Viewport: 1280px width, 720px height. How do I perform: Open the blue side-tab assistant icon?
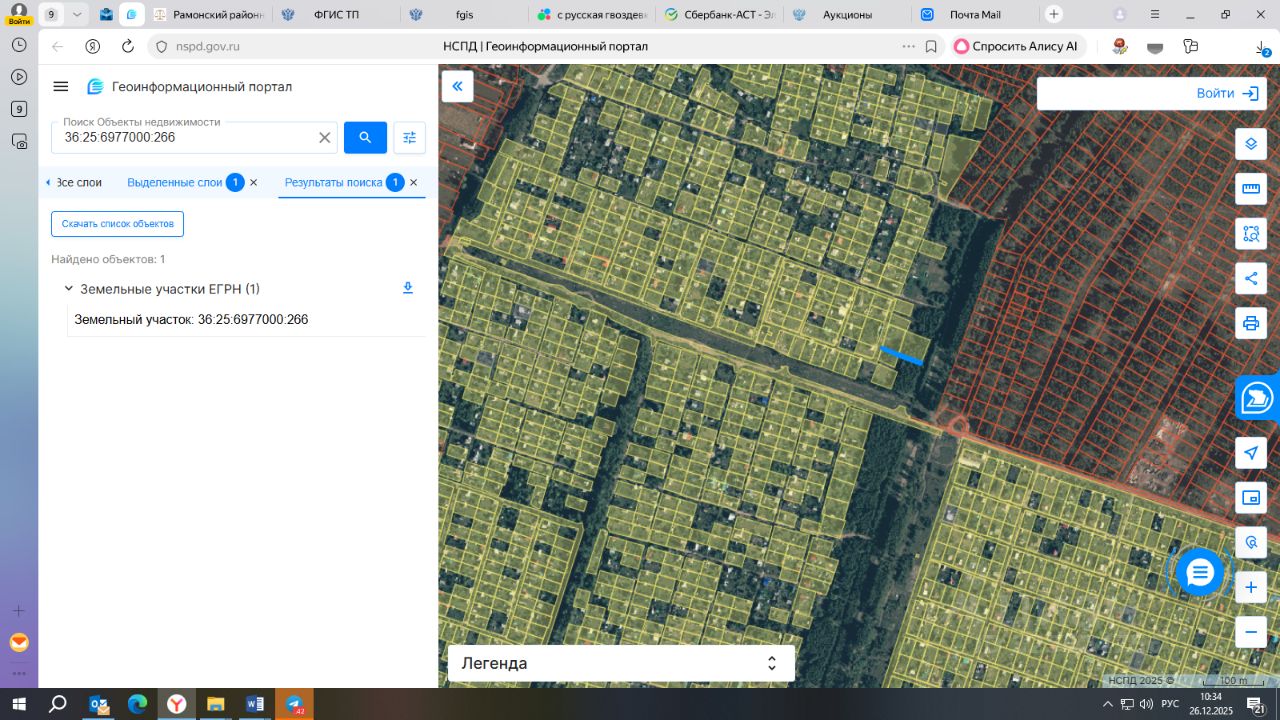coord(1258,397)
